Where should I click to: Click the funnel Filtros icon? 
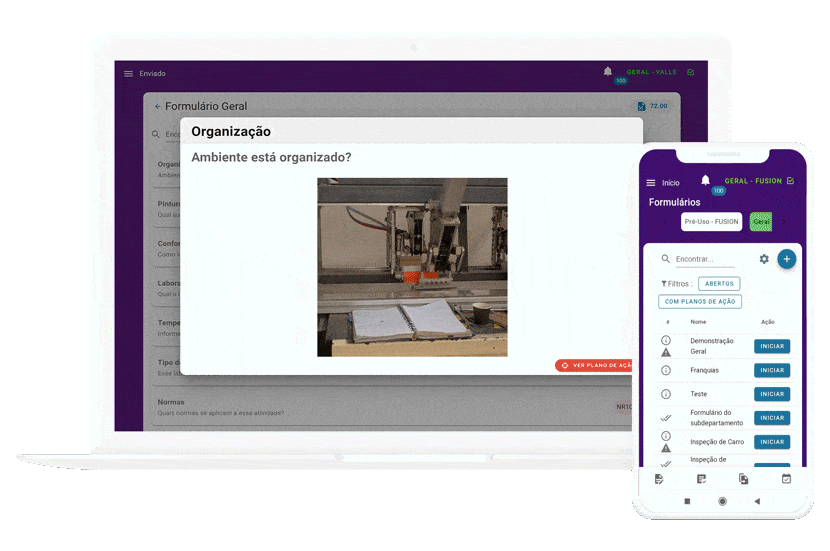click(664, 284)
